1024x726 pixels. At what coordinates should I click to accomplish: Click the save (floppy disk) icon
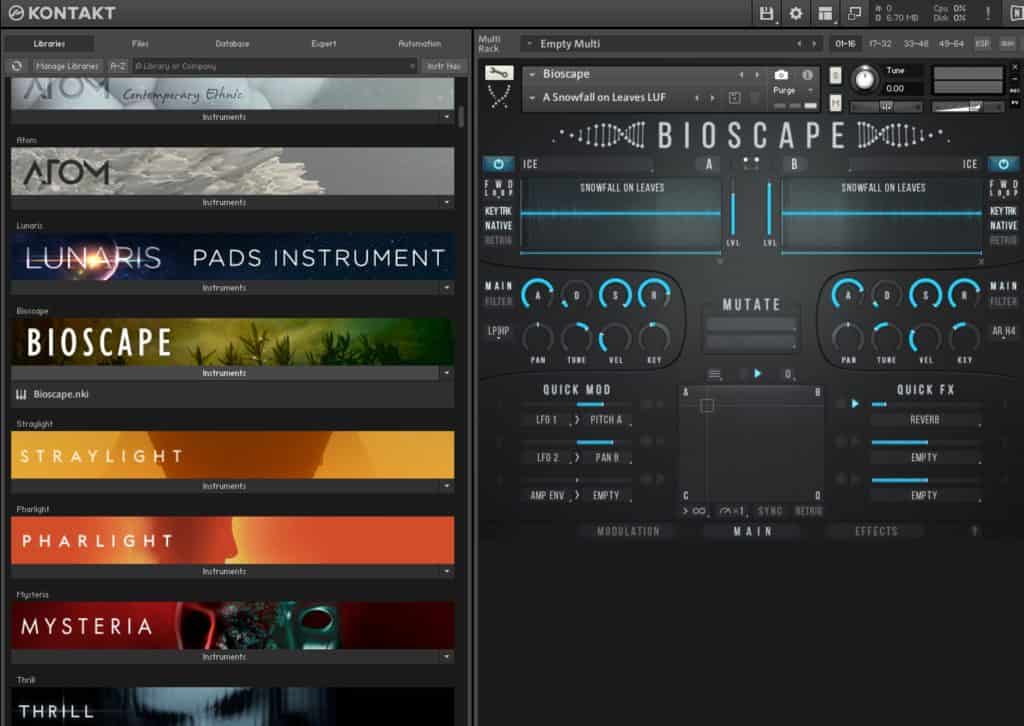766,13
